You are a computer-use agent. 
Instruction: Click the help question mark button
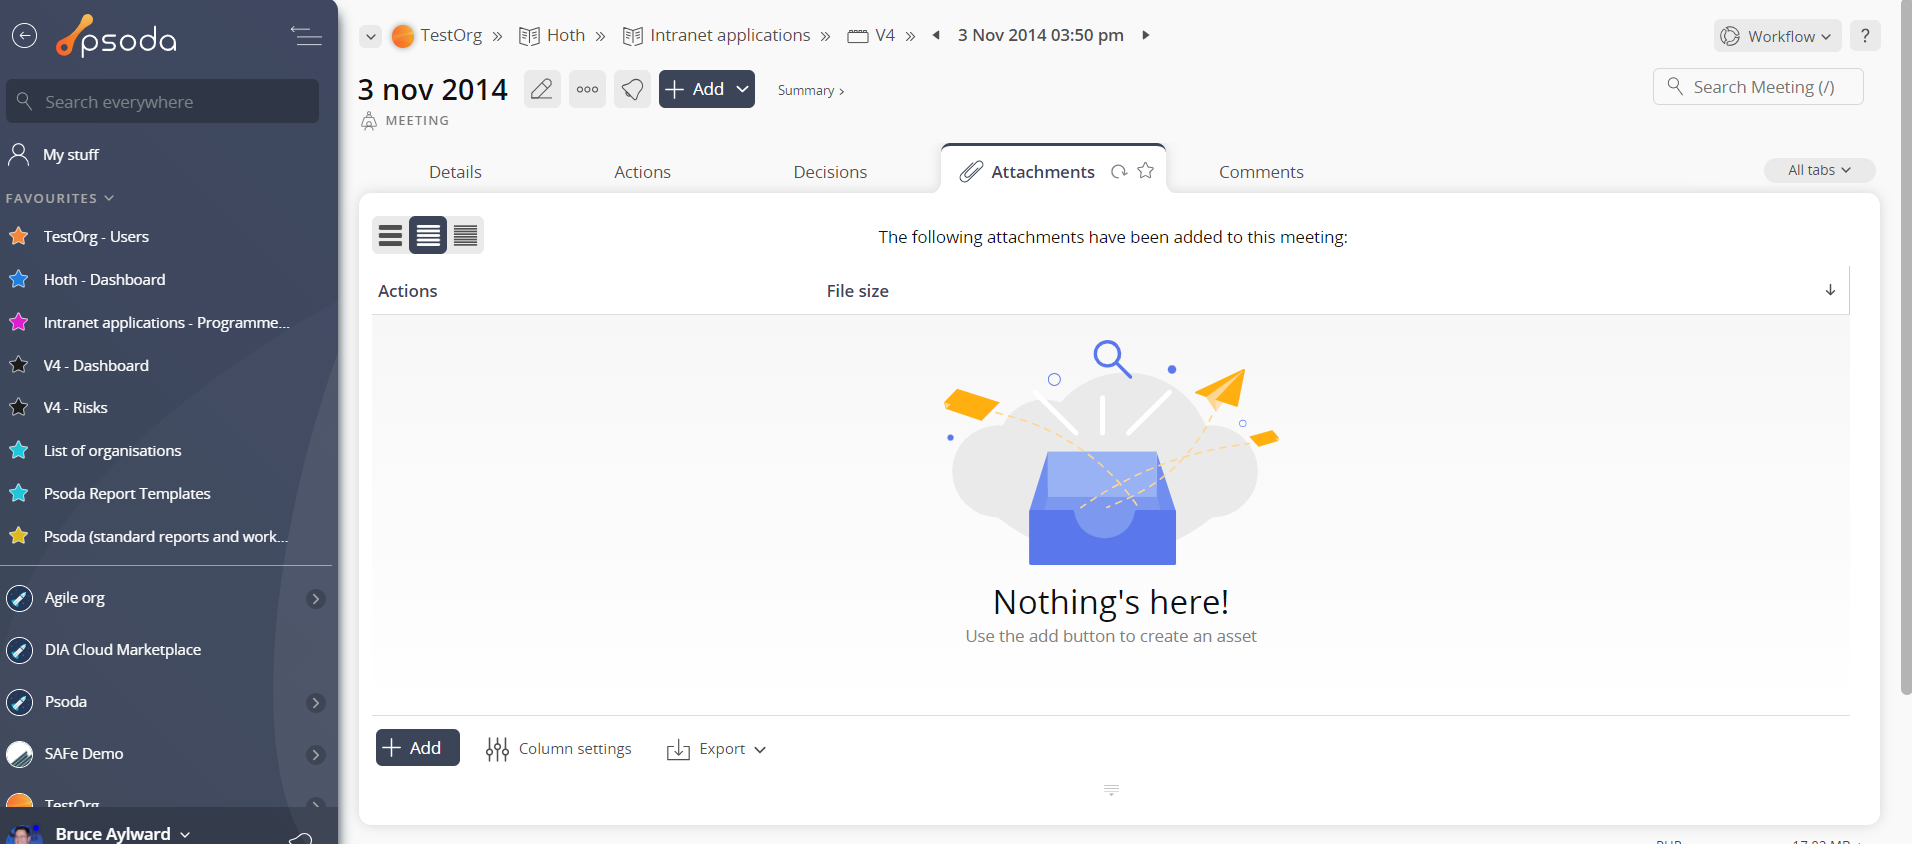coord(1865,36)
